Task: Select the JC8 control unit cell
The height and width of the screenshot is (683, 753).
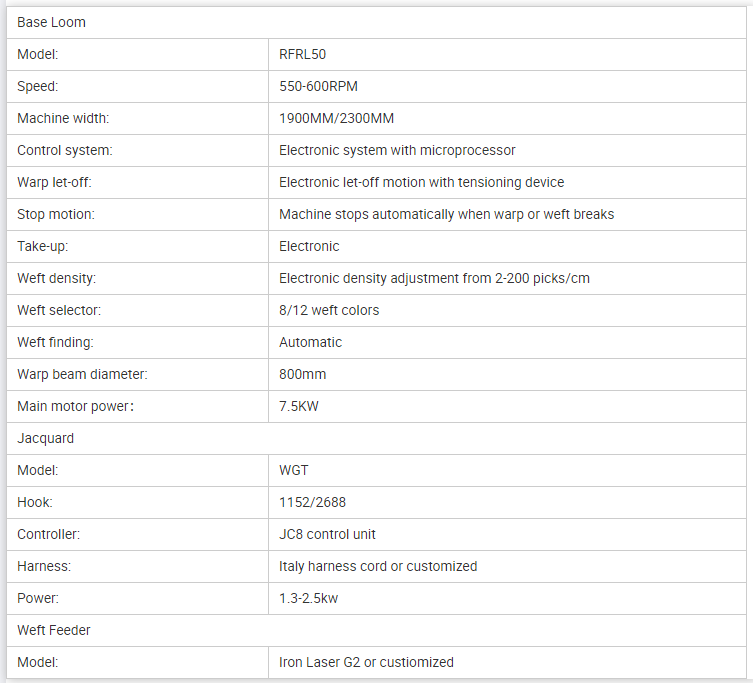Action: point(507,535)
